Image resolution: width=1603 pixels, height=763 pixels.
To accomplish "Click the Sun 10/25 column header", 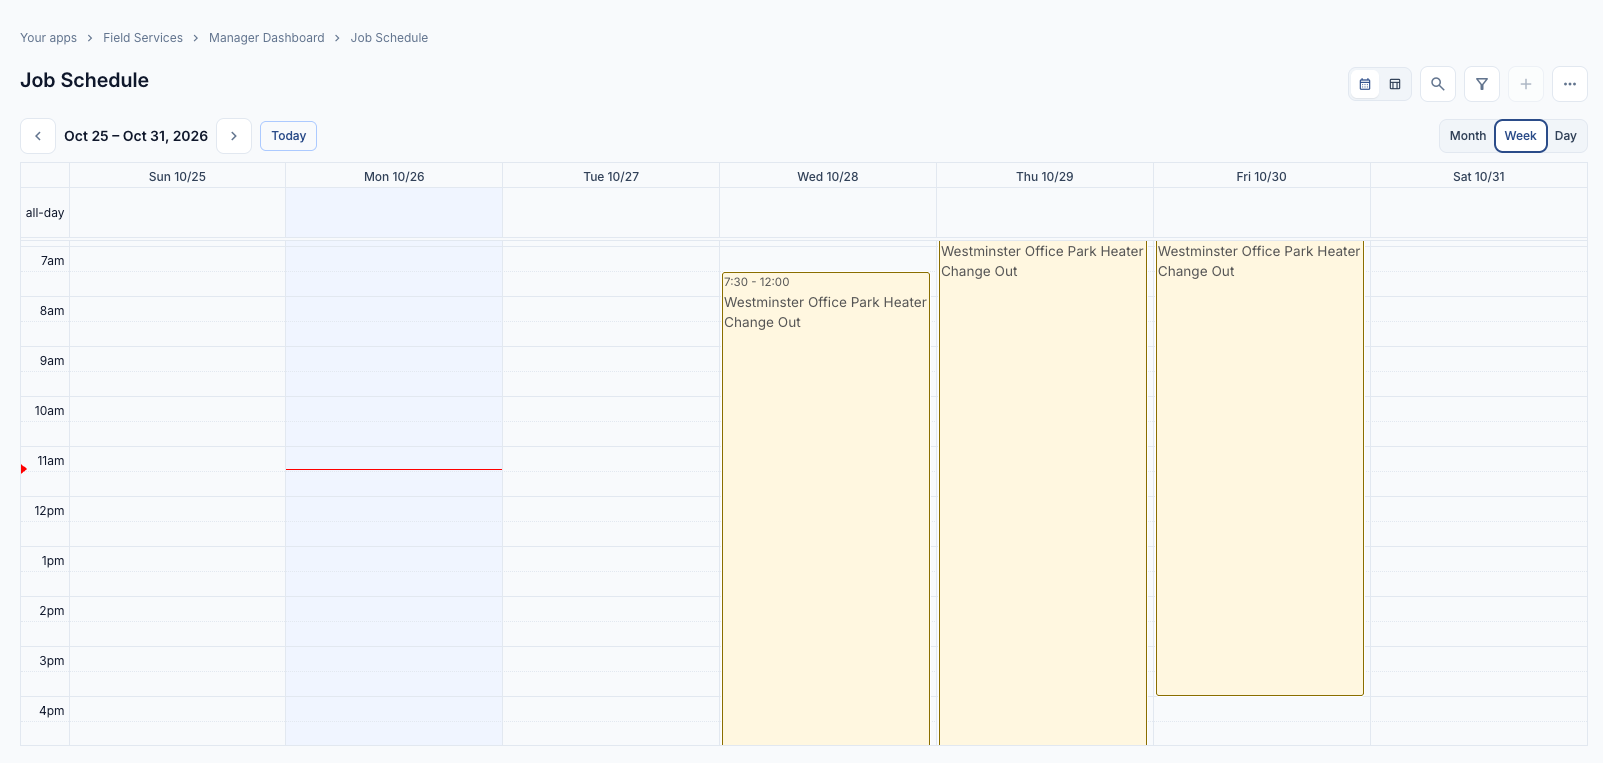I will [x=177, y=177].
